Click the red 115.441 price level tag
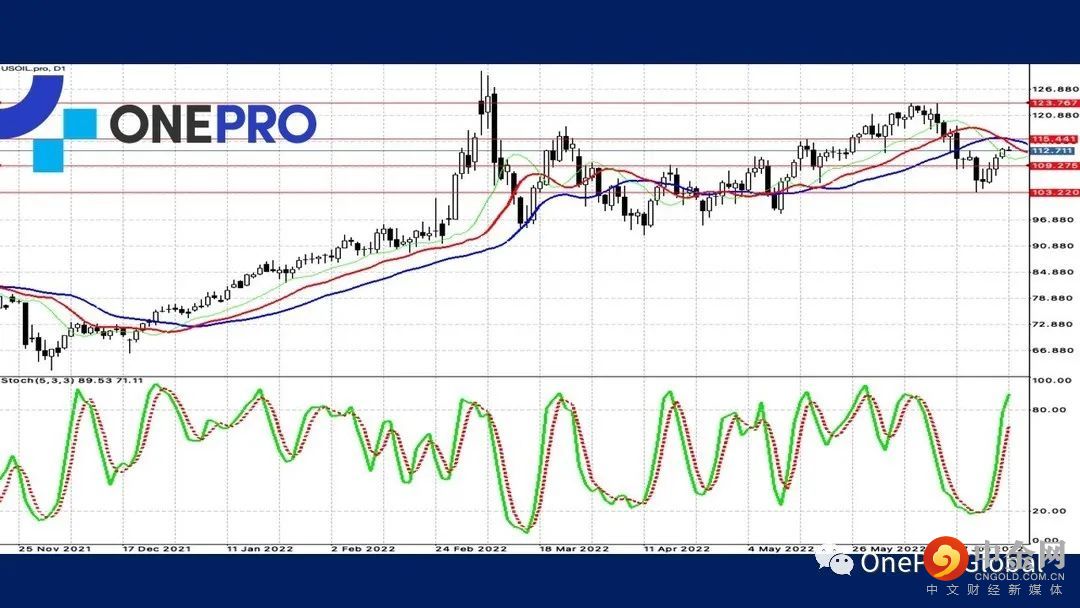The image size is (1080, 608). [1055, 139]
